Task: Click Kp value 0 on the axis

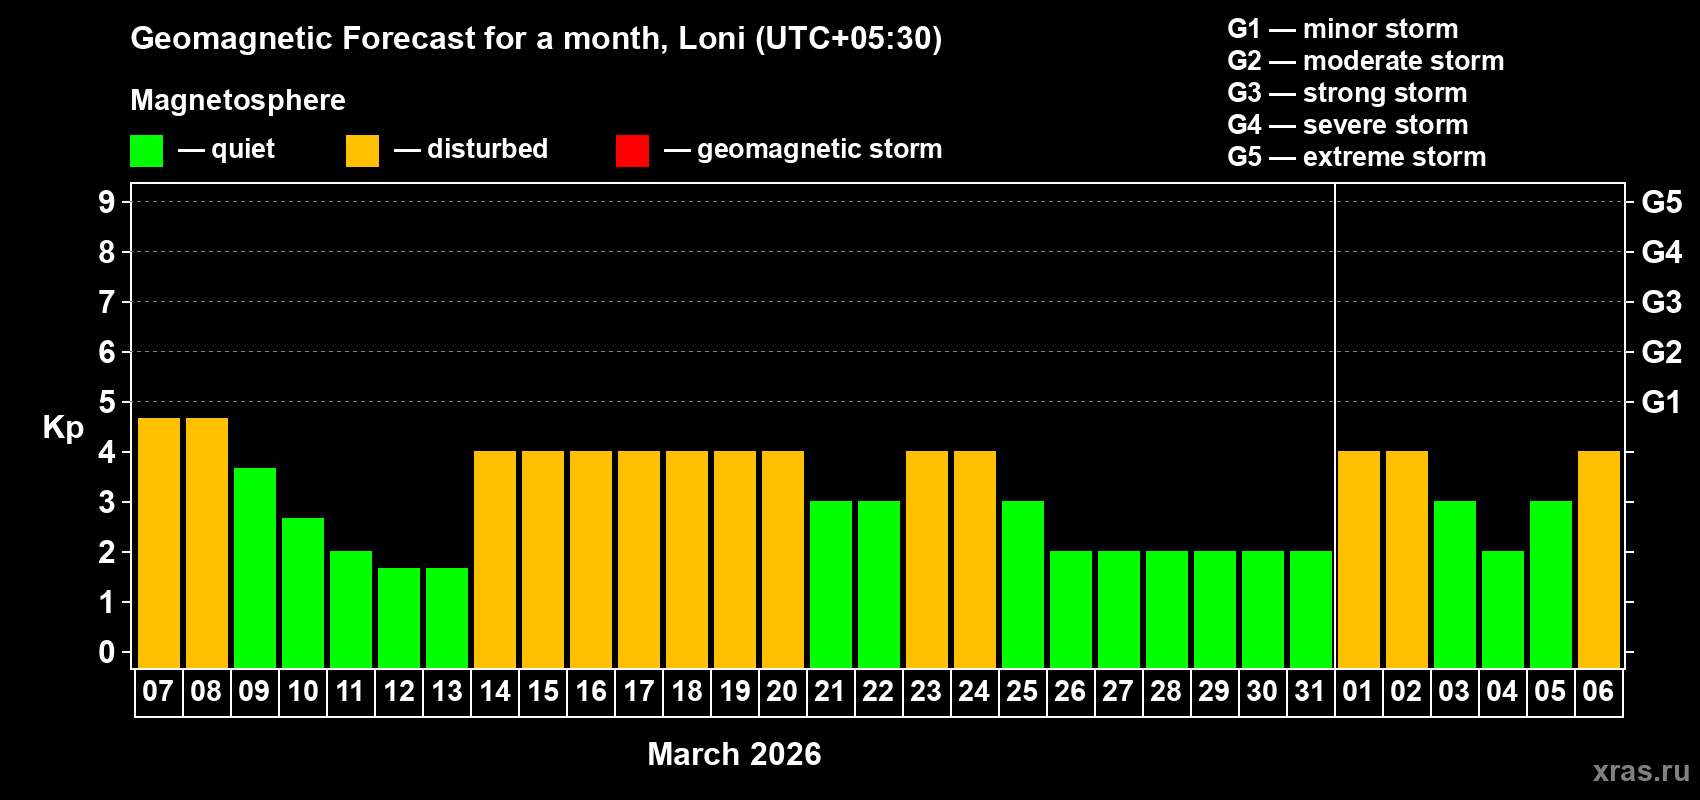Action: coord(107,652)
